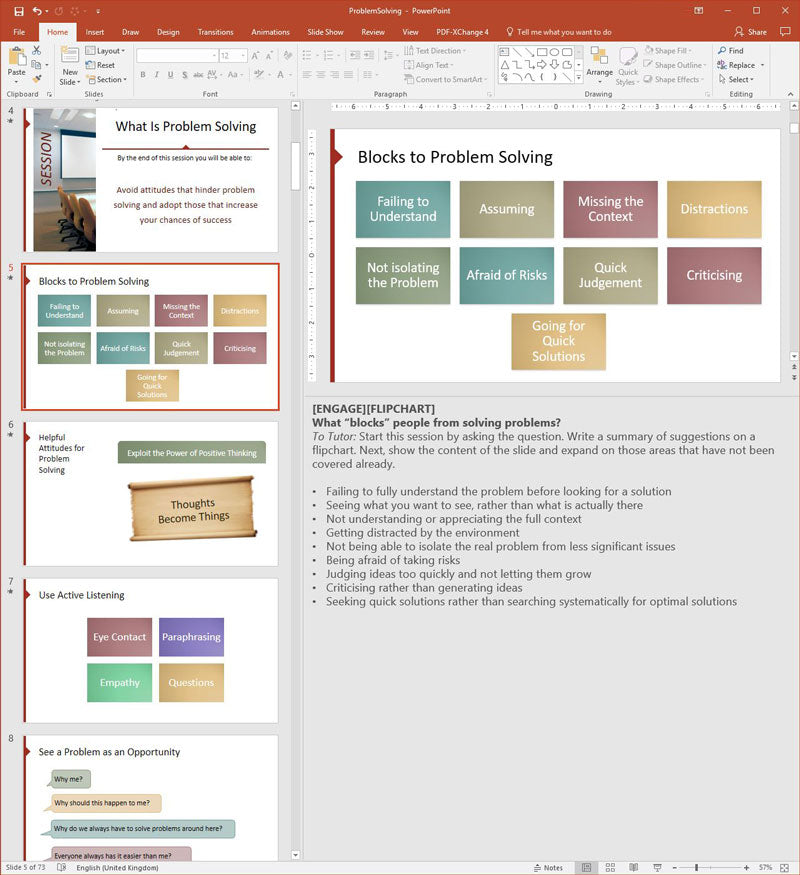Image resolution: width=800 pixels, height=875 pixels.
Task: Toggle Reading View in status bar
Action: [634, 867]
